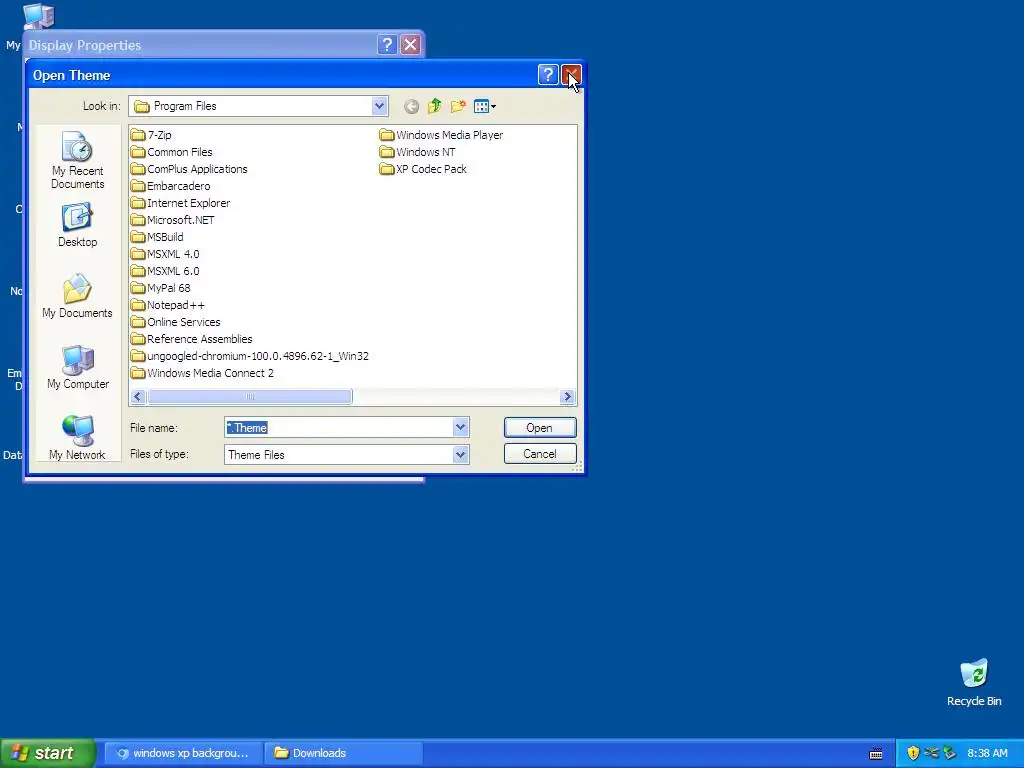Click the Cancel button

pyautogui.click(x=540, y=454)
